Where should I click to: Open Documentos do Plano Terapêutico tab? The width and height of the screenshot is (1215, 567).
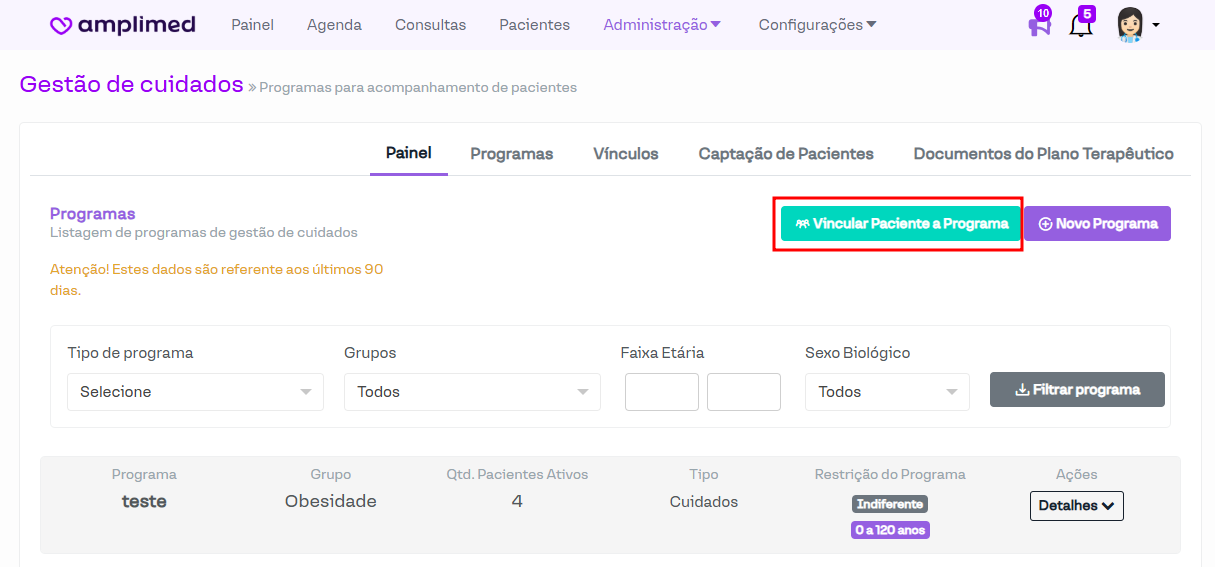click(x=1043, y=154)
